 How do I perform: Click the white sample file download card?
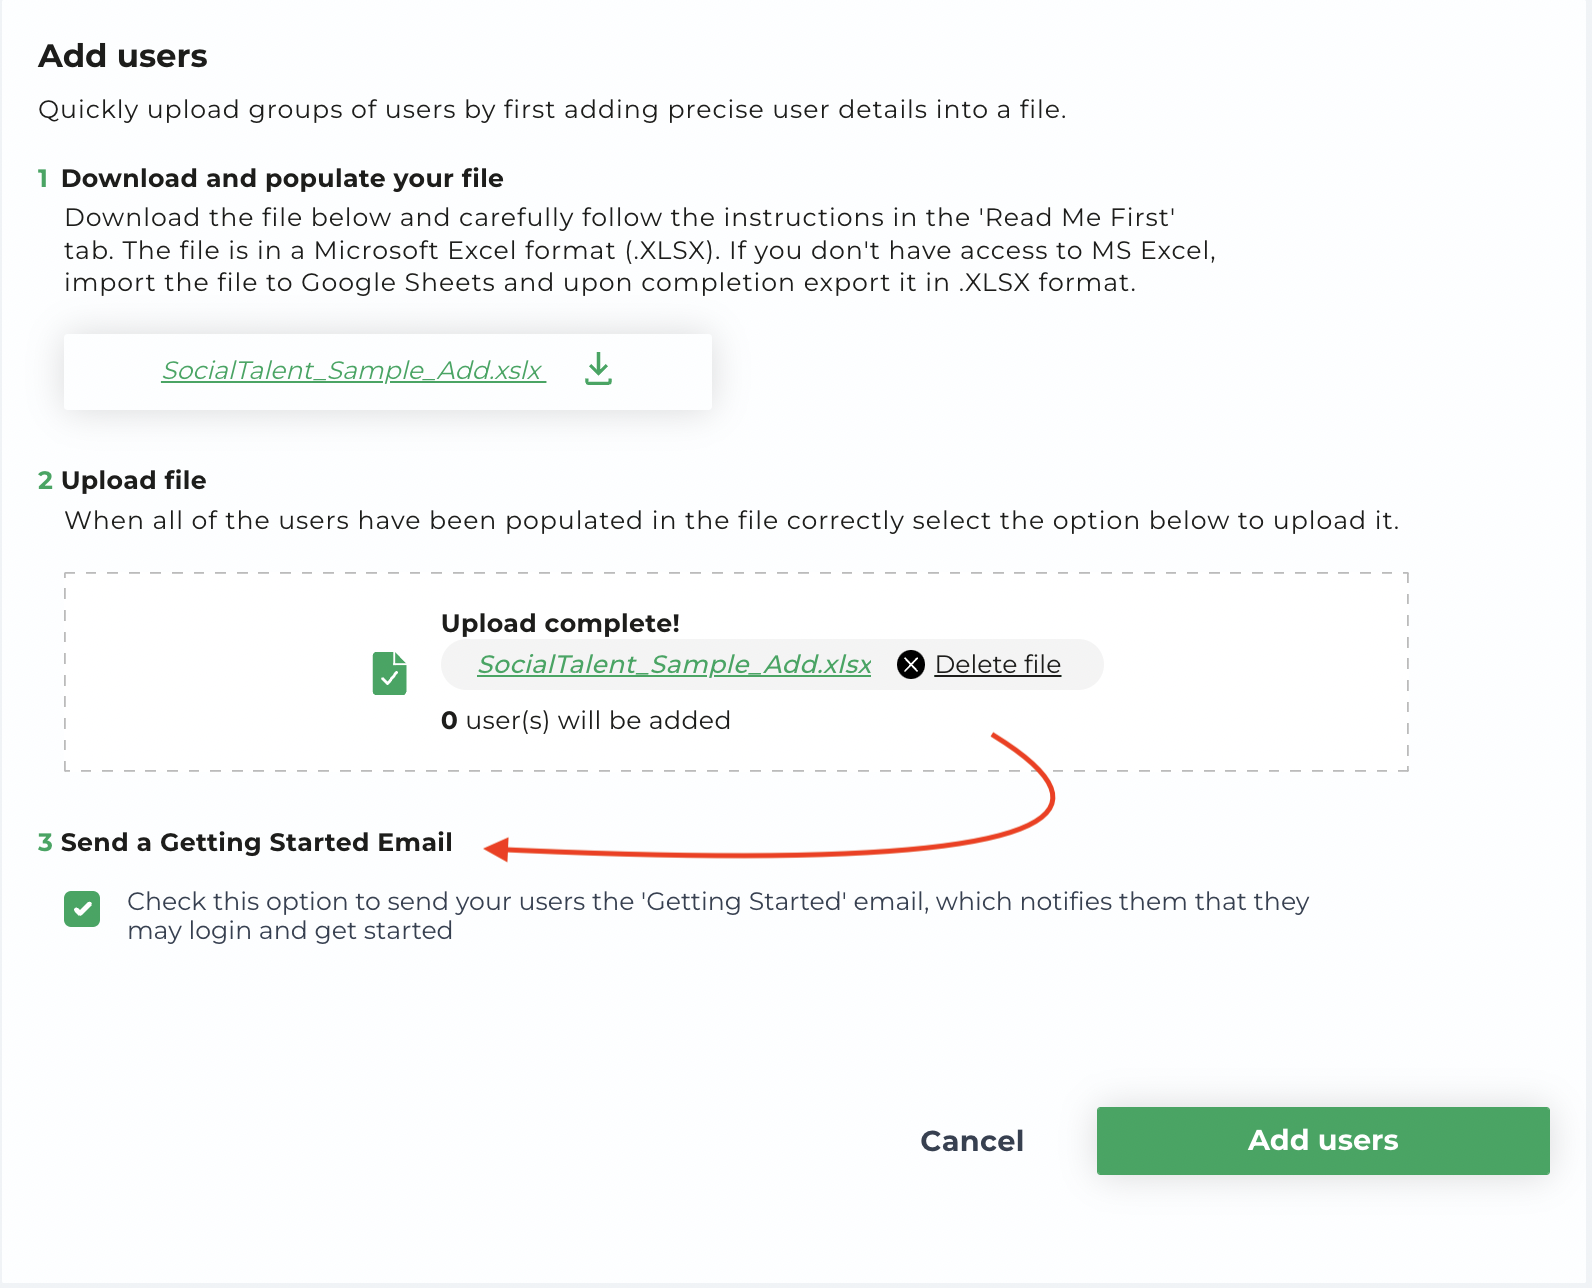(x=388, y=371)
